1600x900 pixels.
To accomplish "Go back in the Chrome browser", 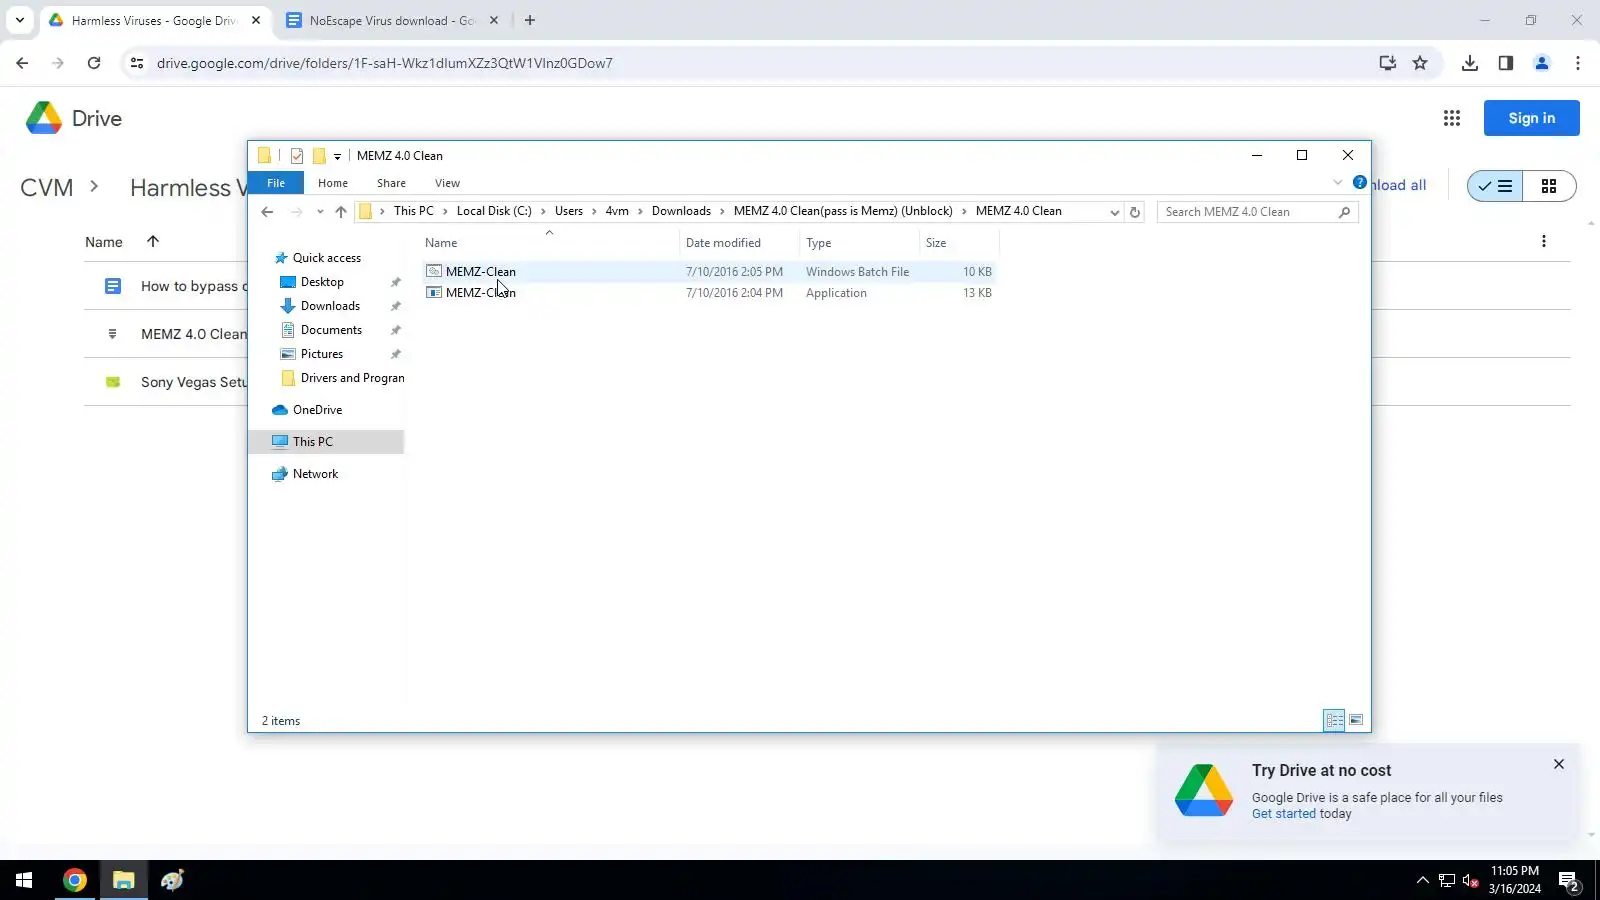I will tap(22, 63).
